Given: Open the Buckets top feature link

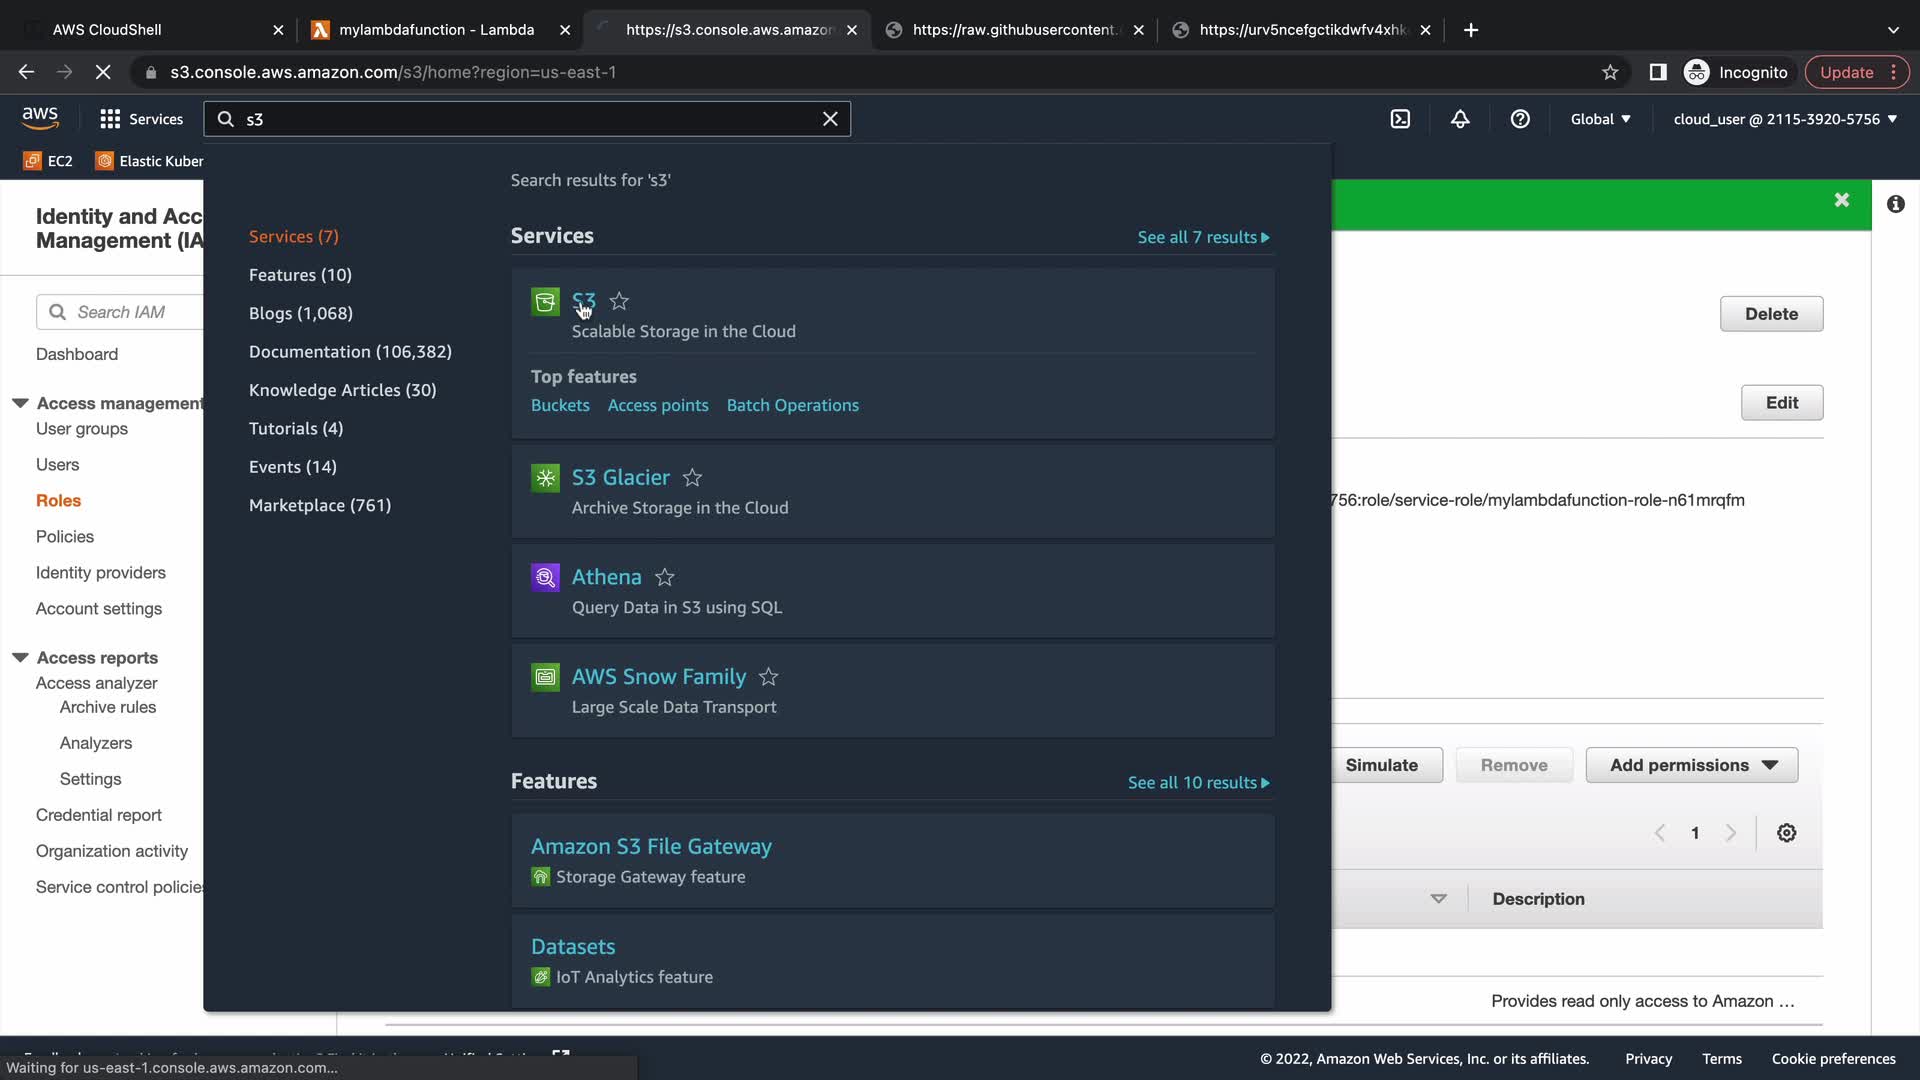Looking at the screenshot, I should point(560,405).
